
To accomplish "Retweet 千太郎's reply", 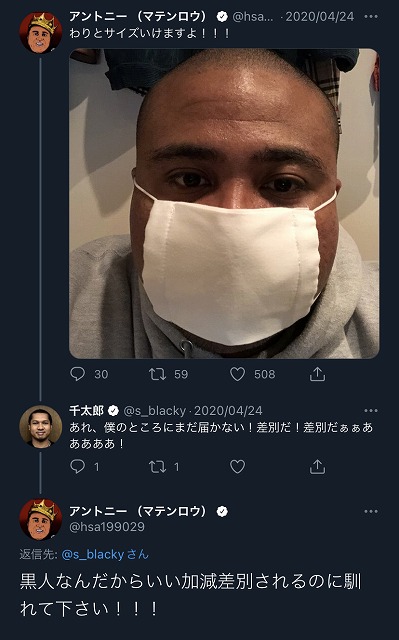I will pos(157,467).
